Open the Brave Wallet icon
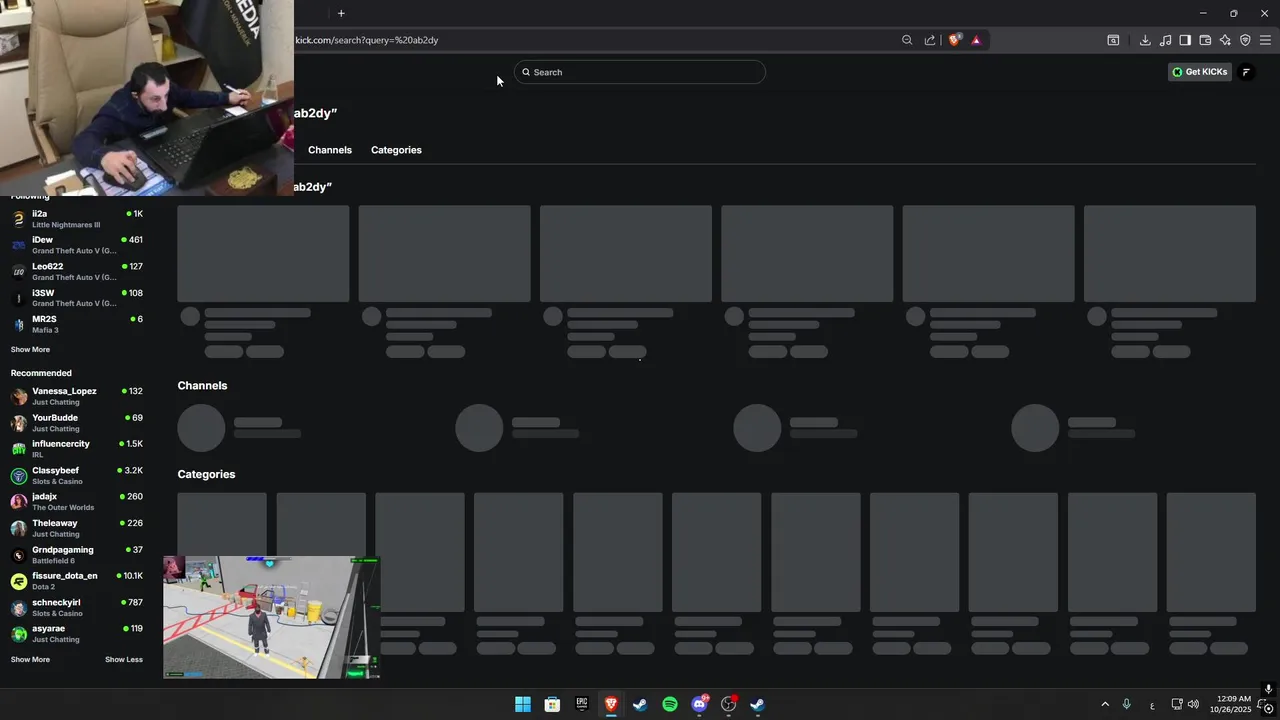Image resolution: width=1280 pixels, height=720 pixels. 1205,40
